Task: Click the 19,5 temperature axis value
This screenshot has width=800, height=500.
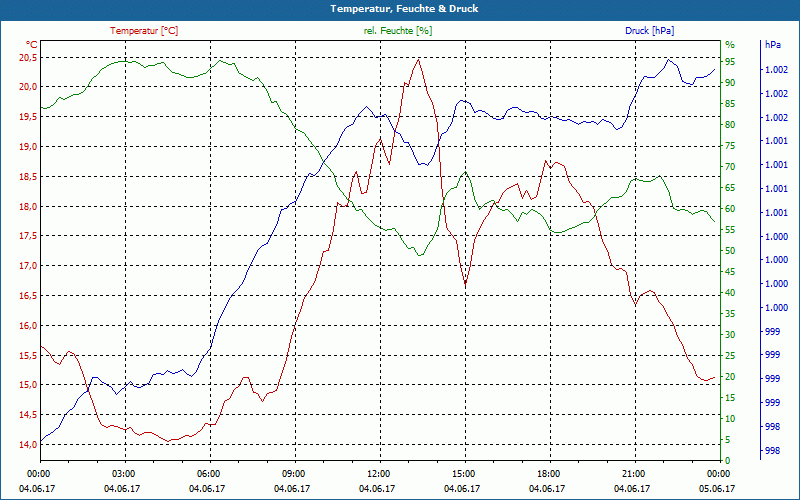Action: [28, 117]
